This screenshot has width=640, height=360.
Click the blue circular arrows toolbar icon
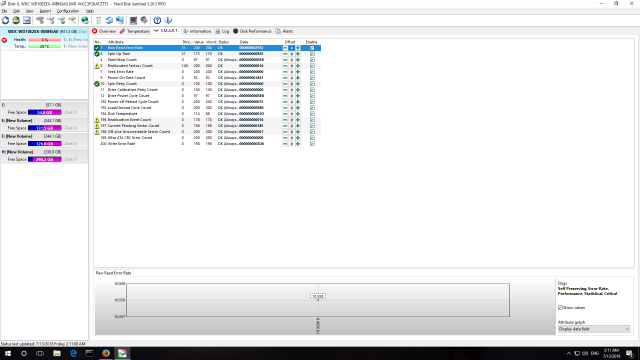click(109, 20)
